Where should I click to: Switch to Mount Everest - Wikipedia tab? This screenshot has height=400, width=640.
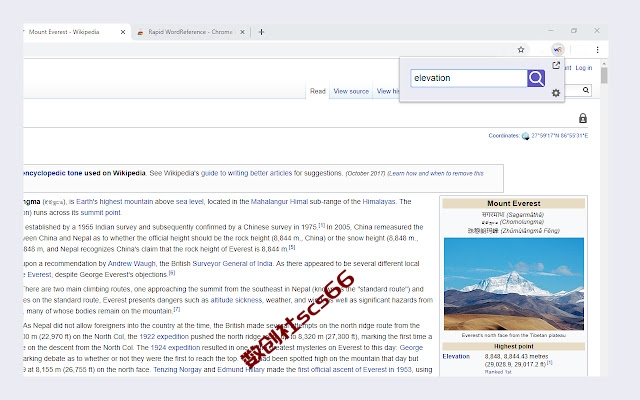point(64,32)
